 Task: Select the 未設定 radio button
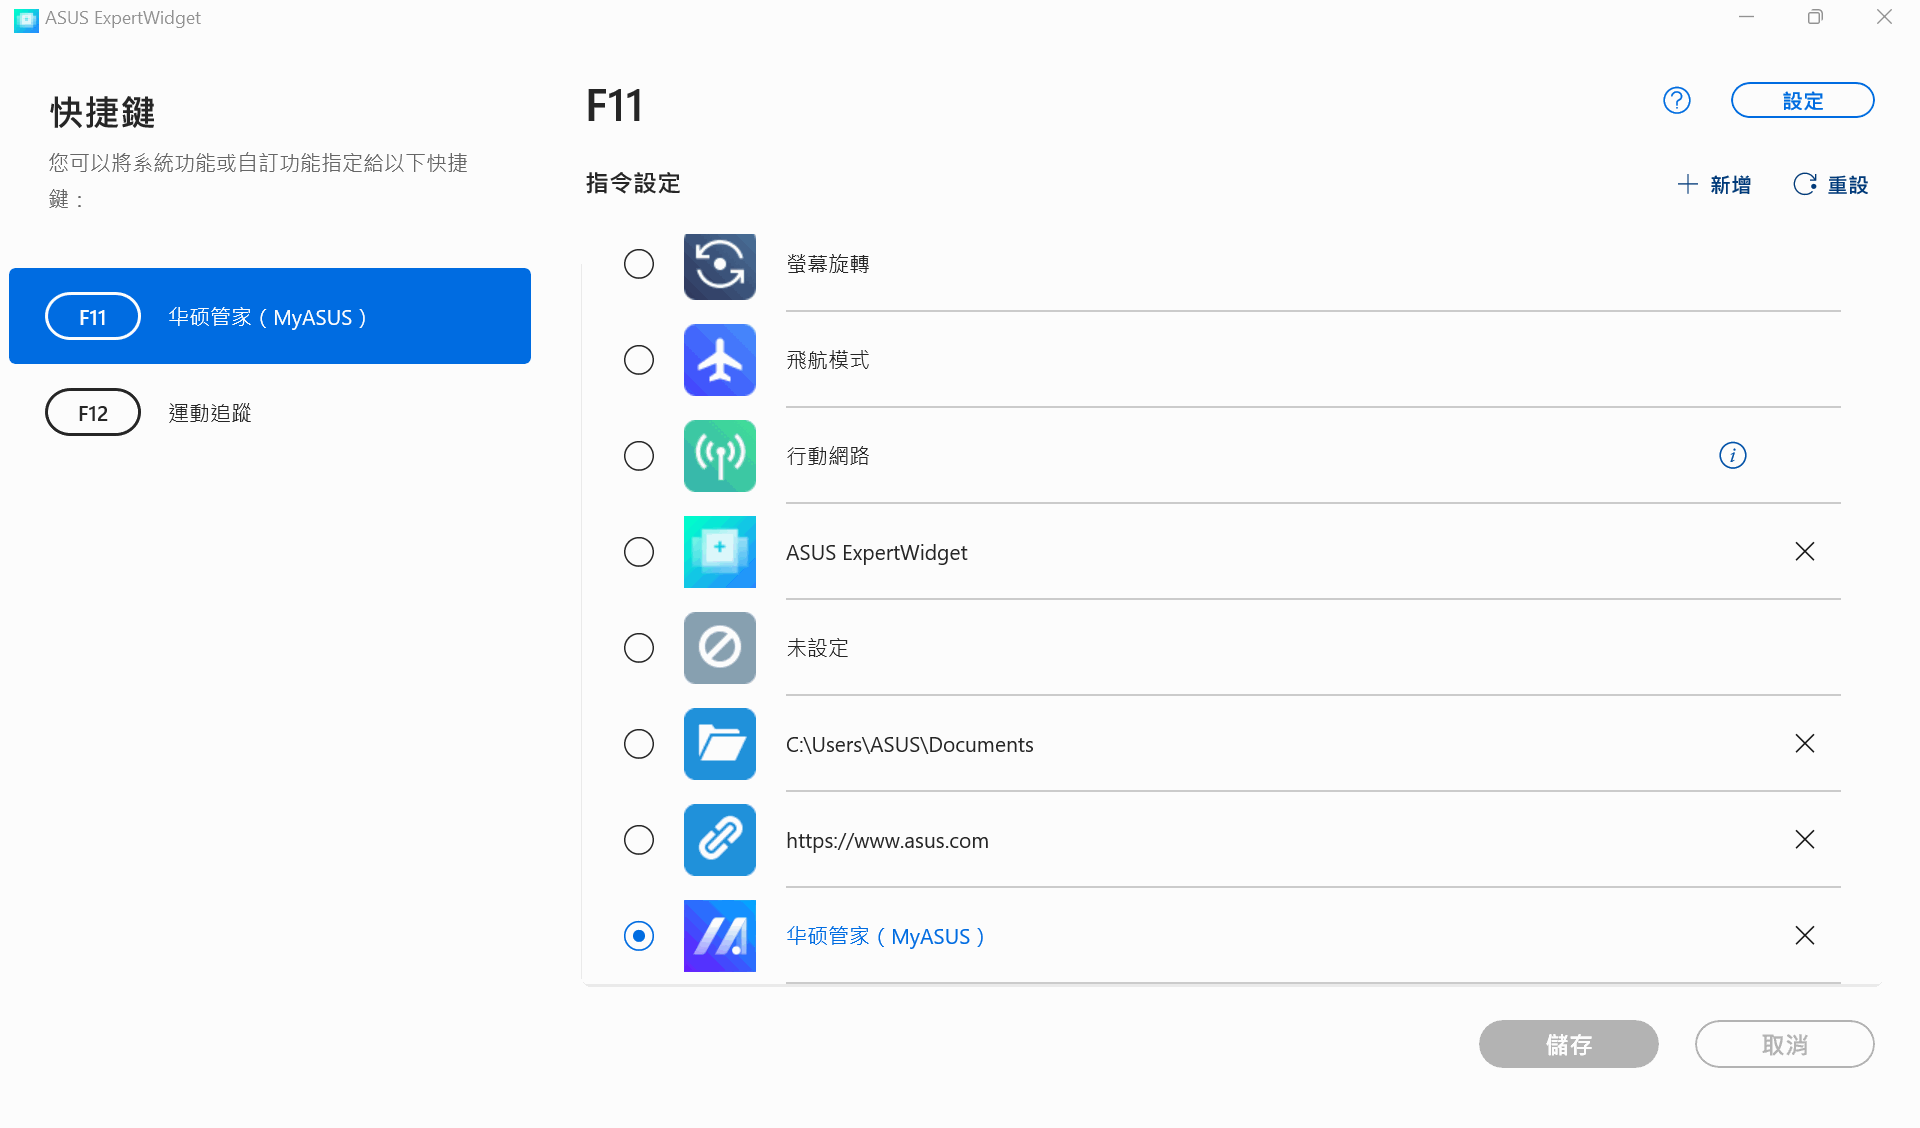point(639,648)
